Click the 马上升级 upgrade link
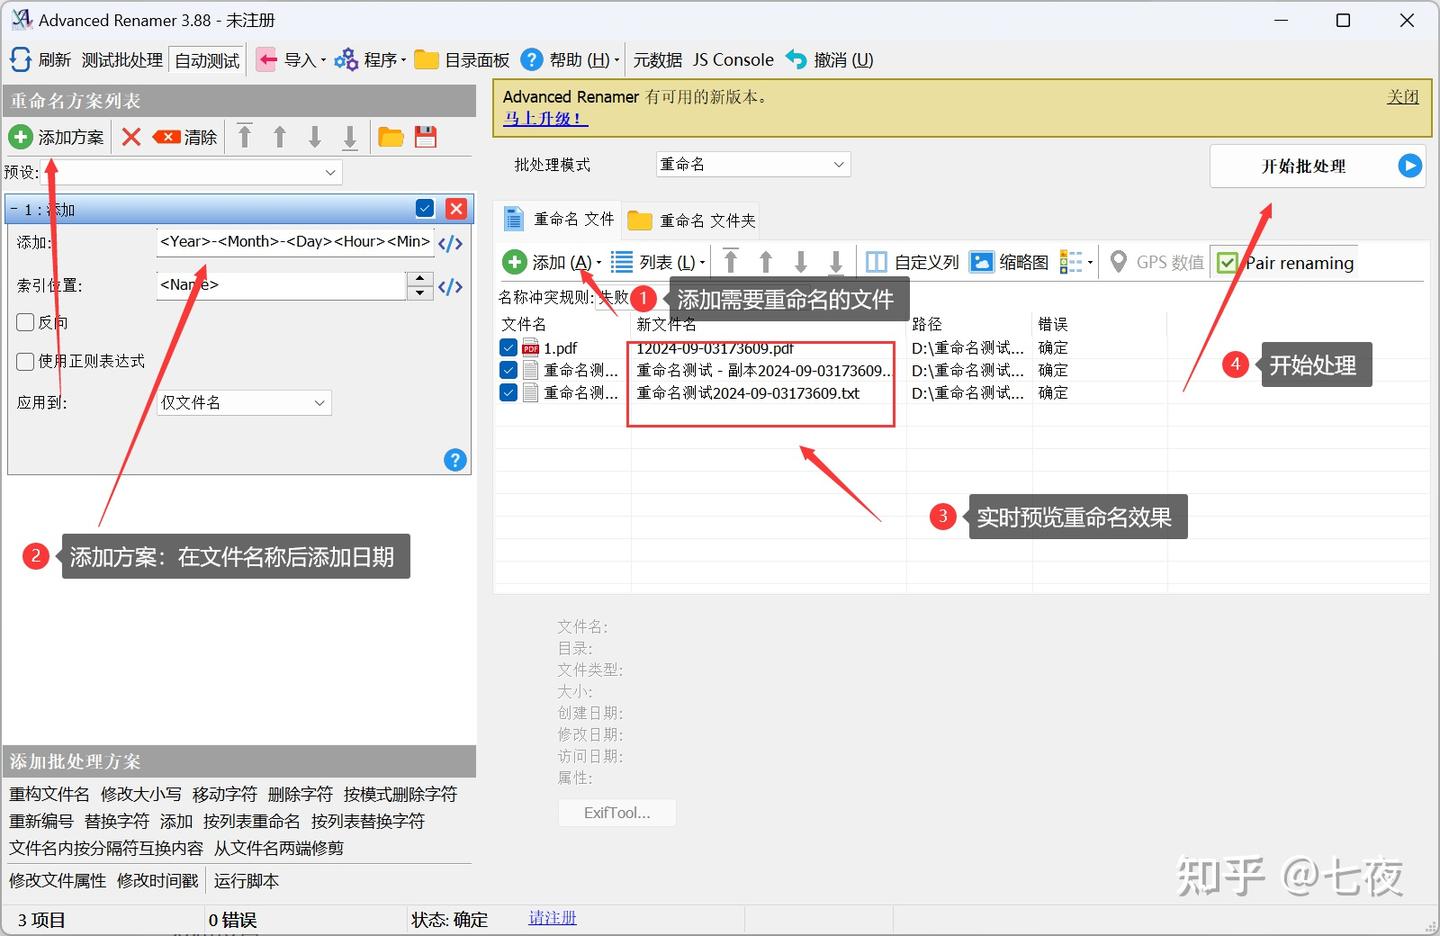Screen dimensions: 1440x936 point(545,118)
